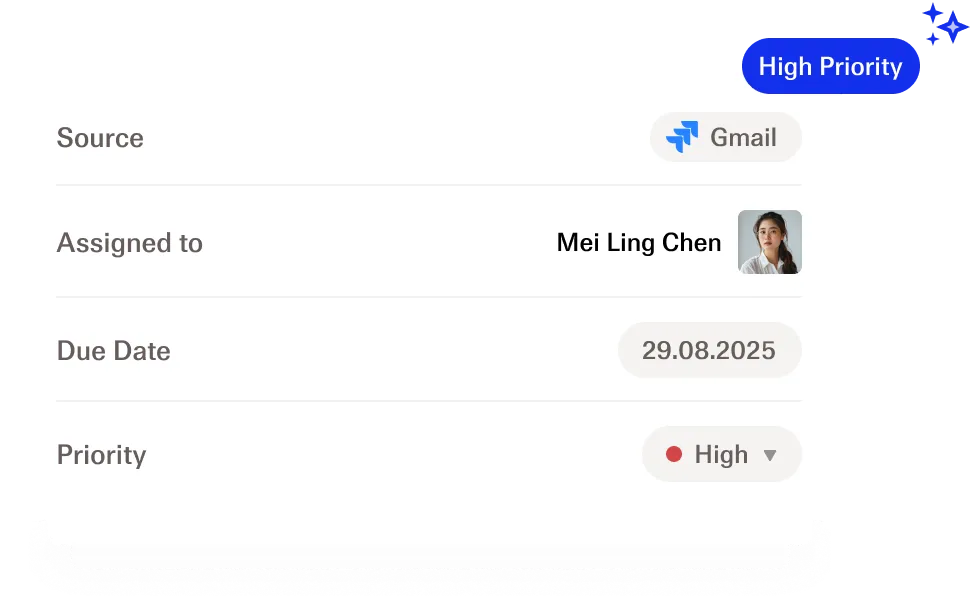Click the small lower sparkle star
Screen dimensions: 970x612
point(932,39)
